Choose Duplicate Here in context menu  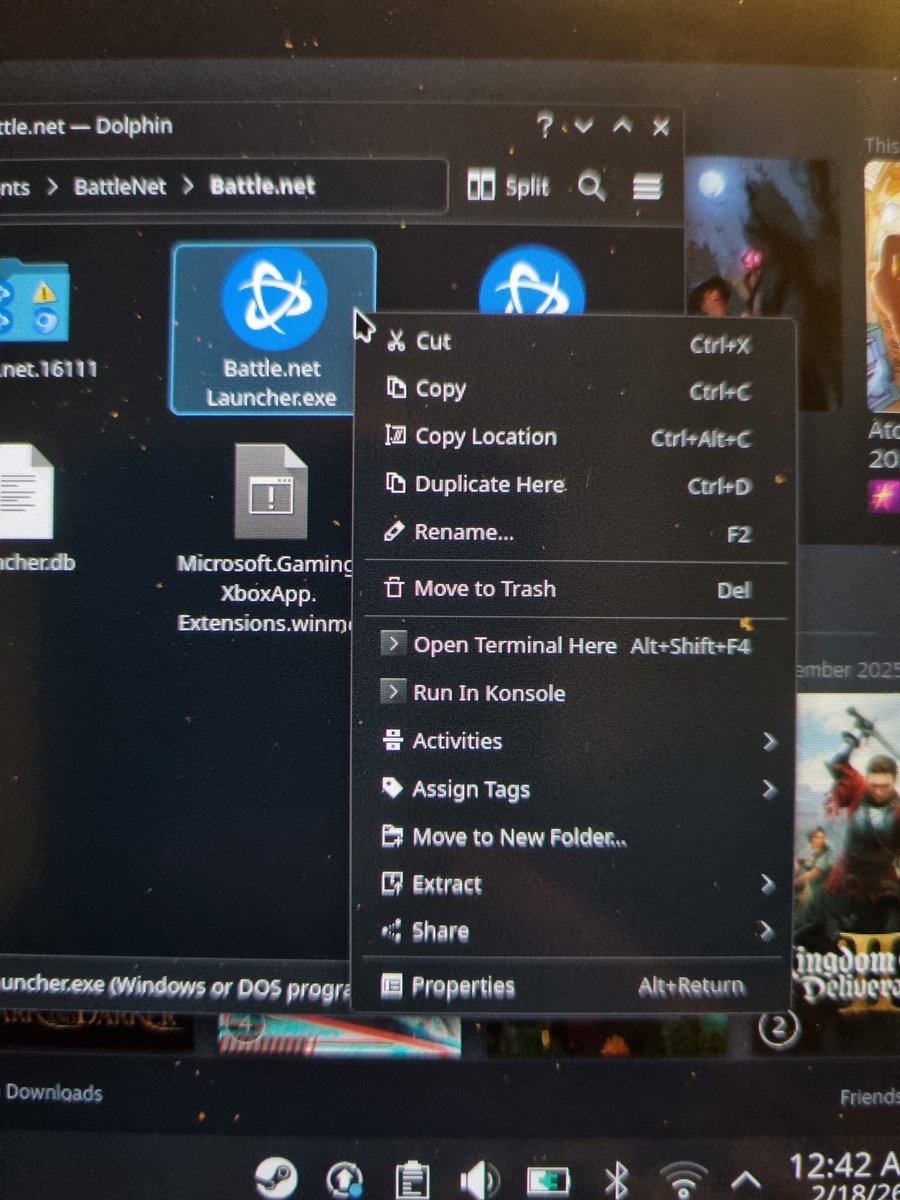point(574,485)
